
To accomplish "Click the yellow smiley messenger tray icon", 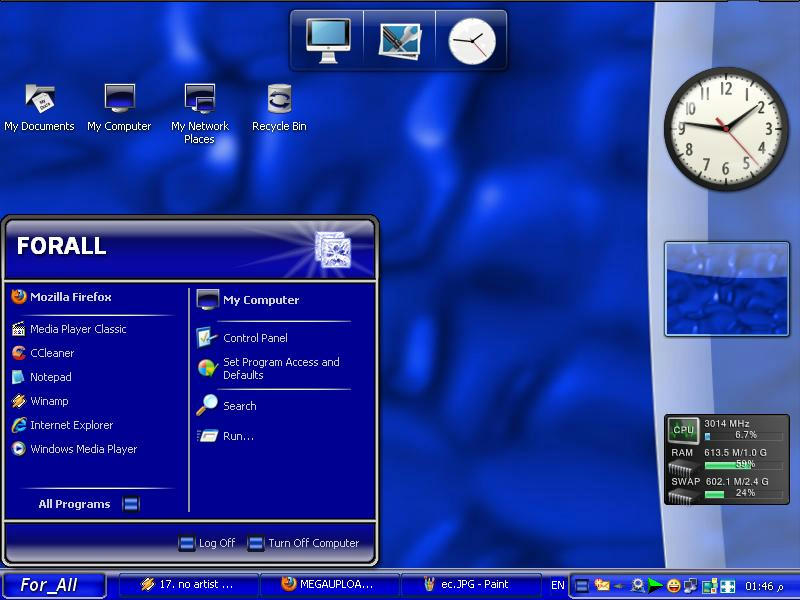I will [673, 586].
